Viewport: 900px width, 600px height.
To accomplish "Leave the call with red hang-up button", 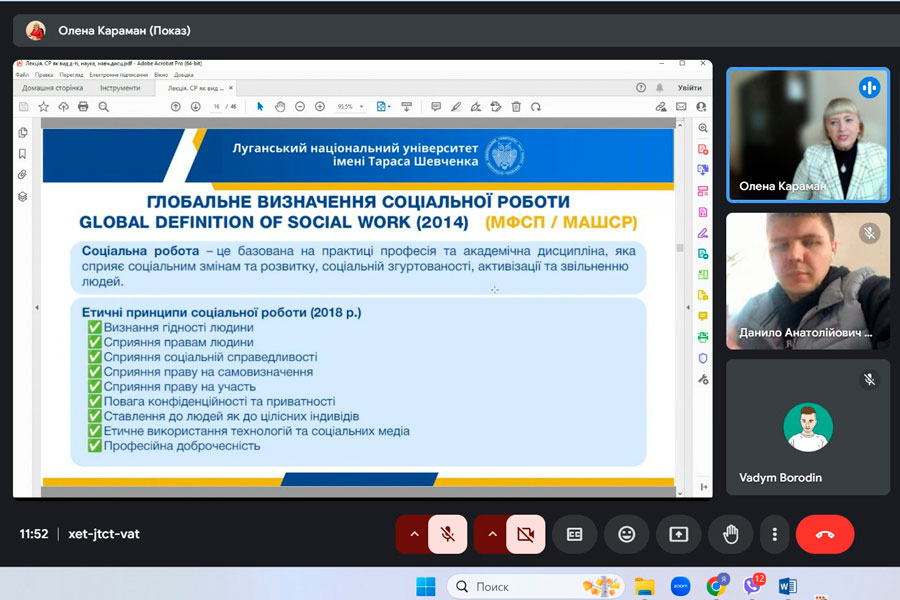I will (x=825, y=535).
